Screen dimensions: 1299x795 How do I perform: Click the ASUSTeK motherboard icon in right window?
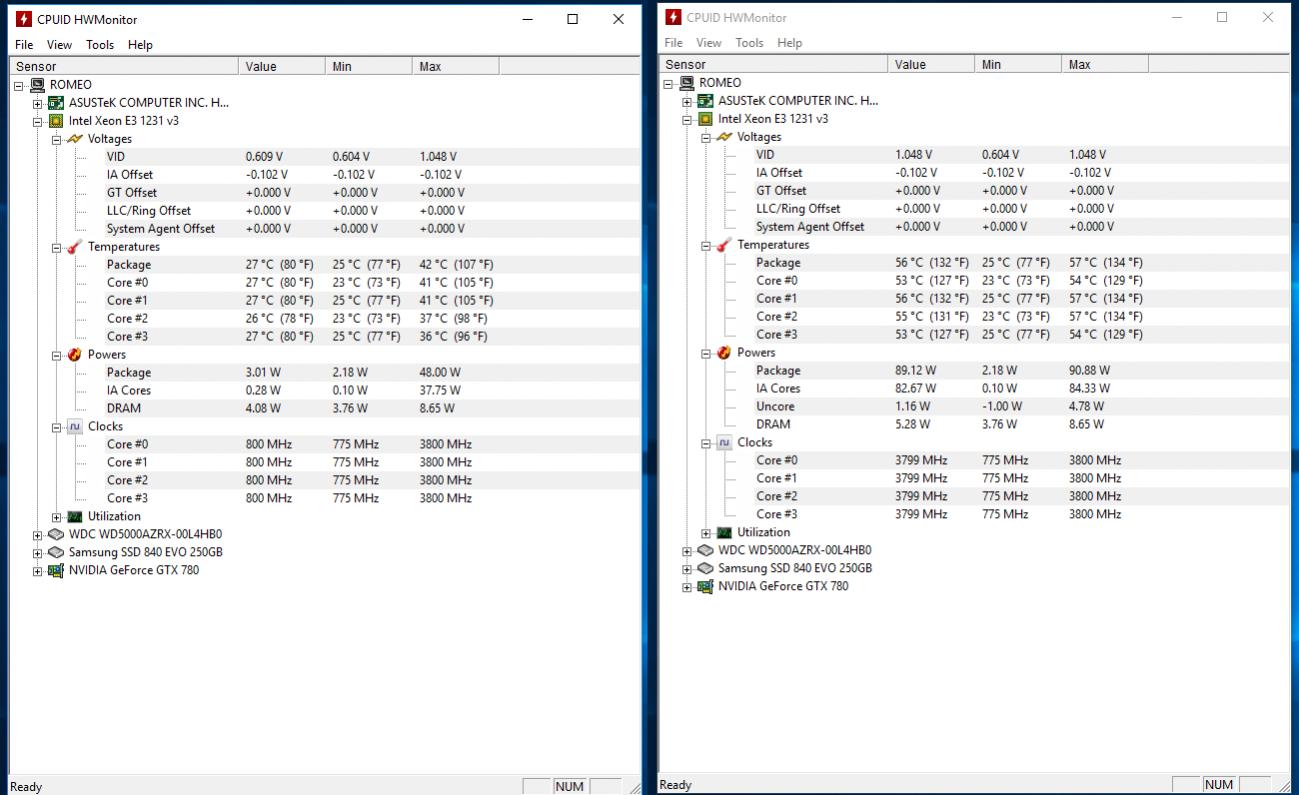[x=706, y=101]
